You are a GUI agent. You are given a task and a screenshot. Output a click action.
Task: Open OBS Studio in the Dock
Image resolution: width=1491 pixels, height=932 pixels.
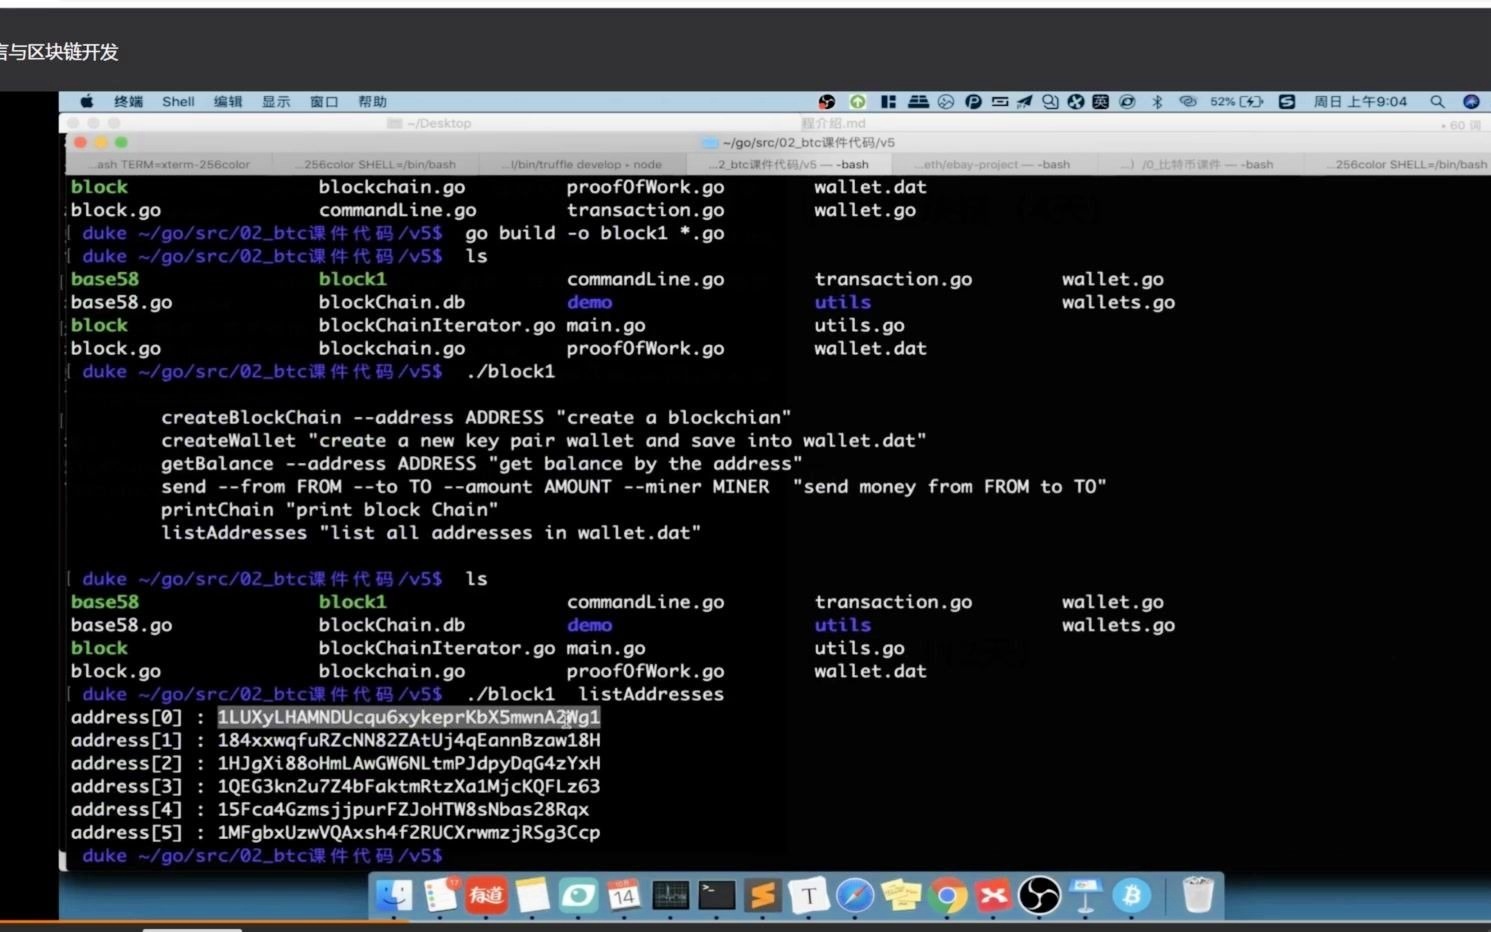click(1039, 895)
